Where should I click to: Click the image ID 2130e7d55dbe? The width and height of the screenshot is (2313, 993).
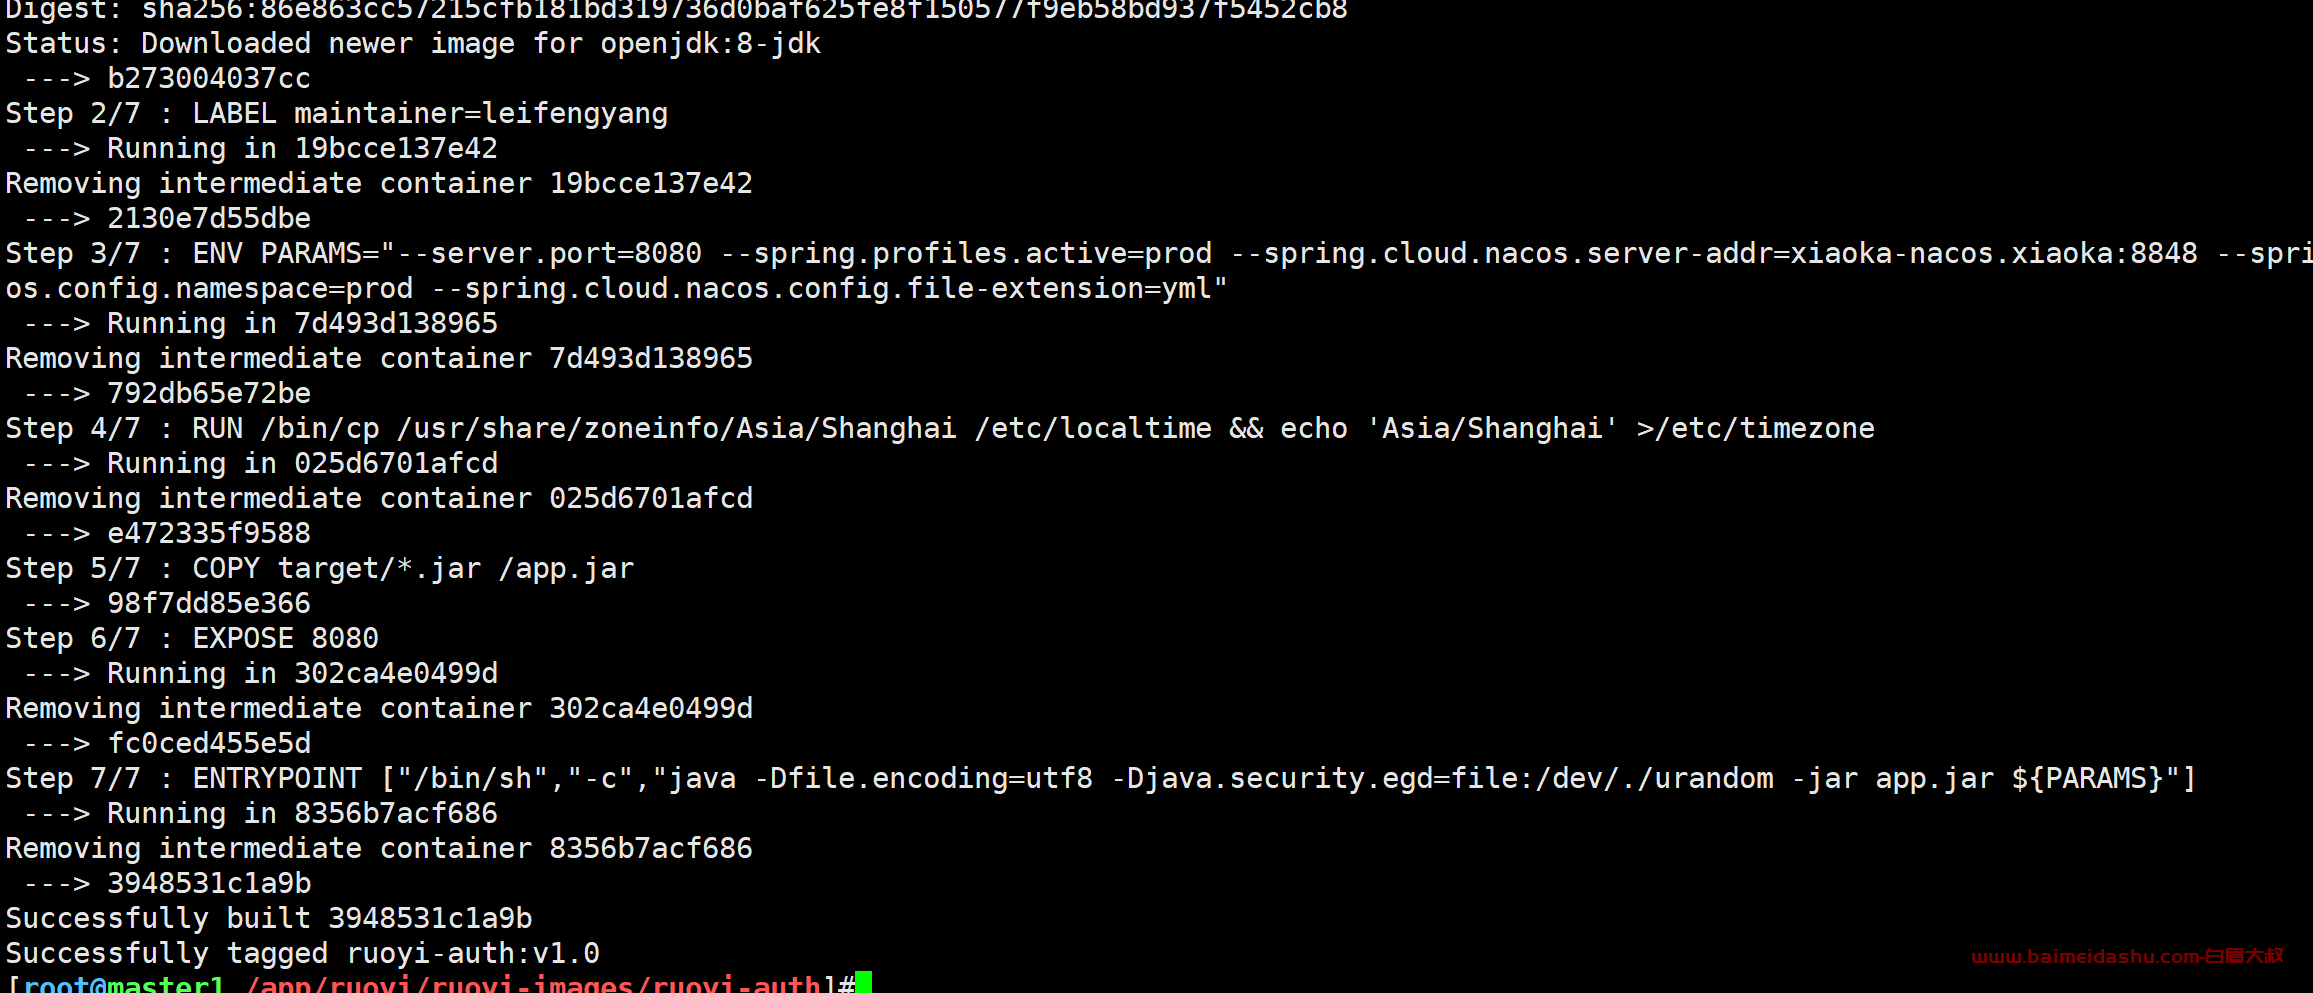[209, 218]
